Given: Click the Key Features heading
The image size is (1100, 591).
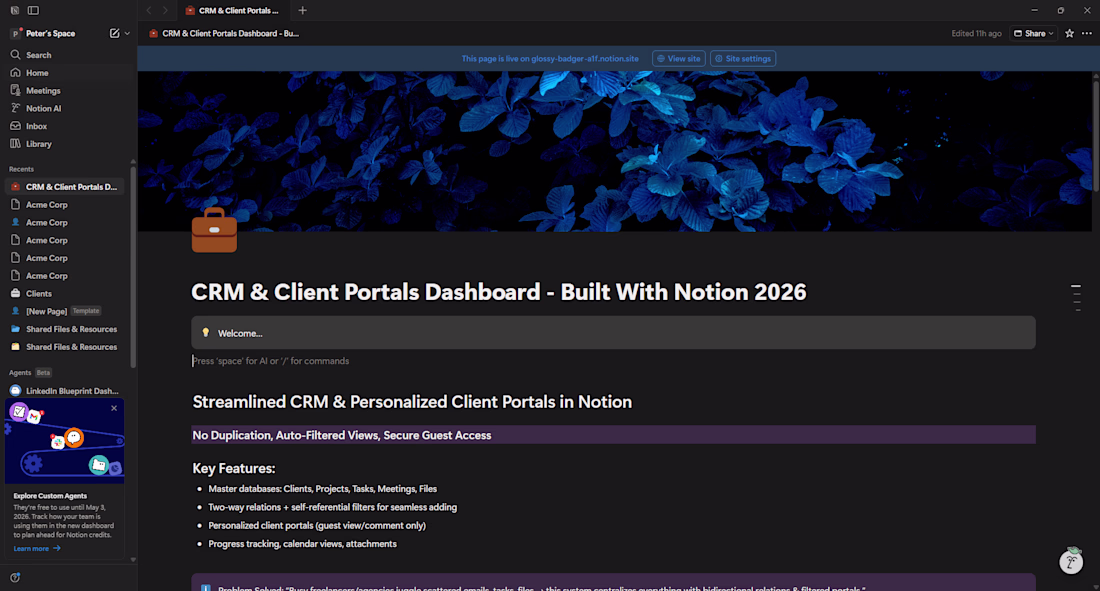Looking at the screenshot, I should [234, 468].
